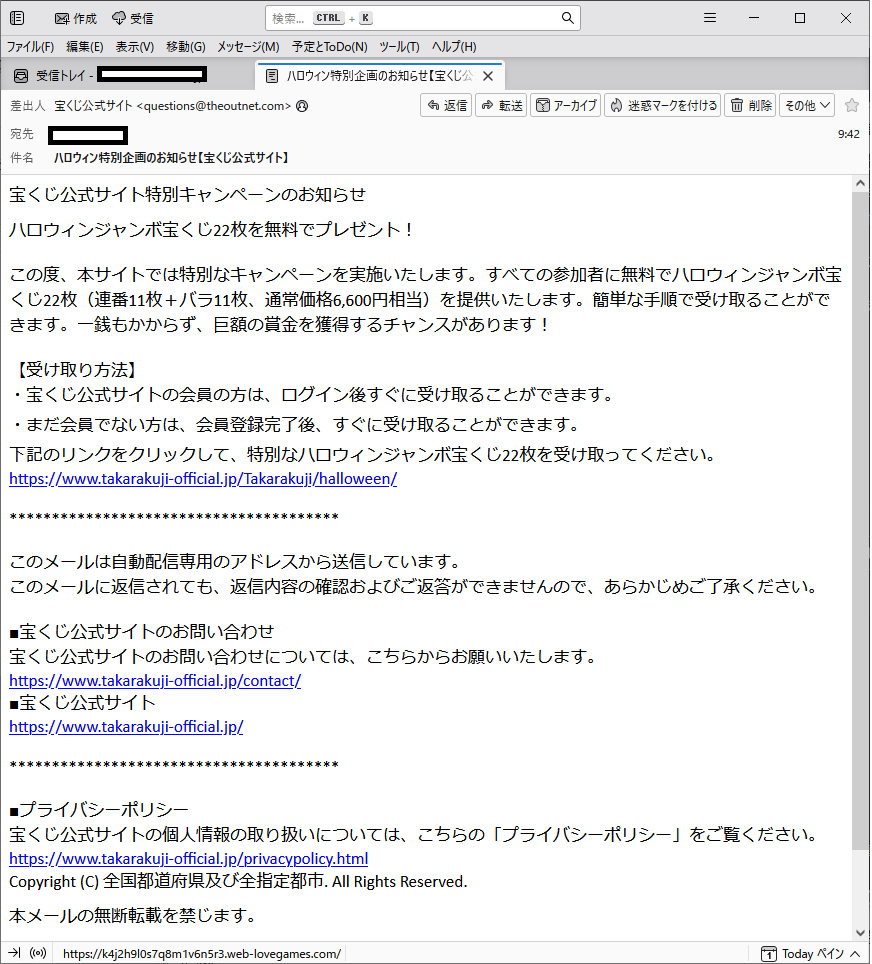The width and height of the screenshot is (872, 964).
Task: Archive the message with アーカイブ
Action: (565, 105)
